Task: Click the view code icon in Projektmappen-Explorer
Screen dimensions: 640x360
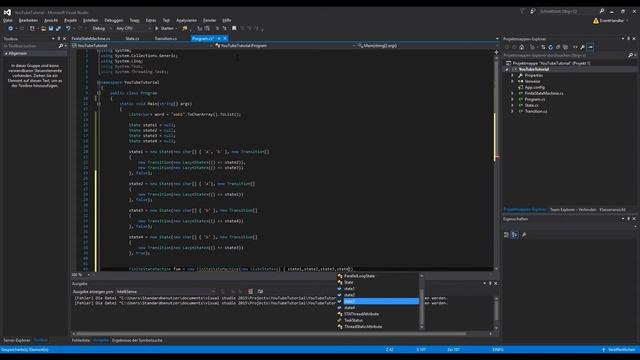Action: coord(575,47)
